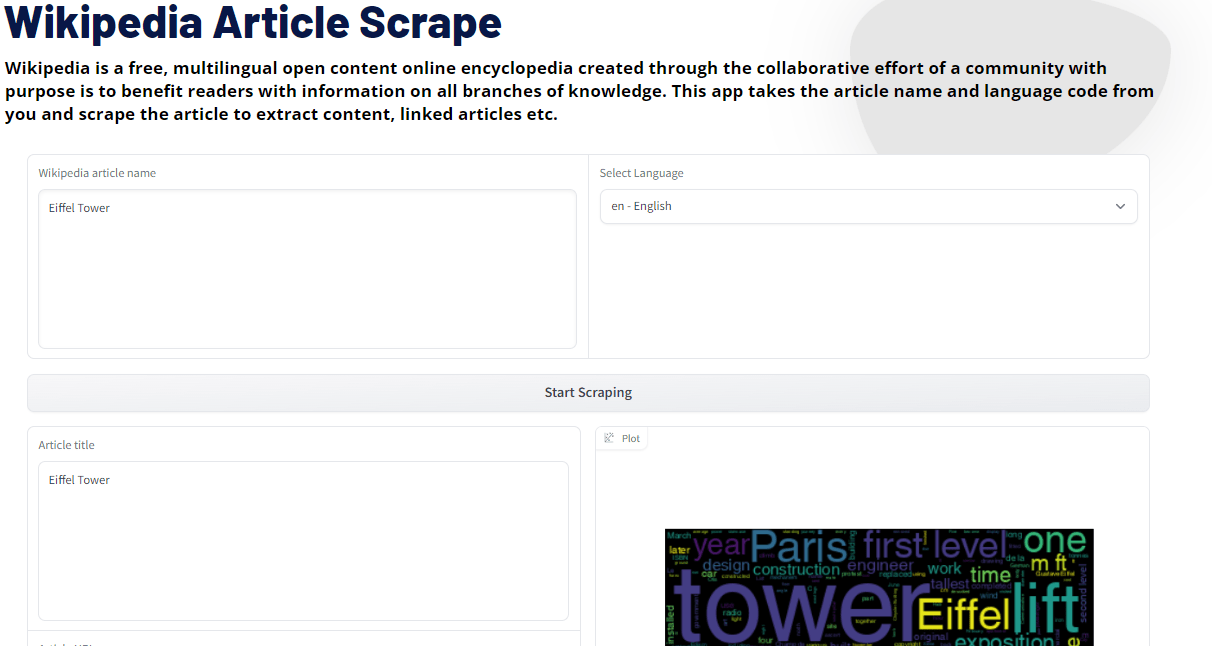Click the word cloud plot image
Image resolution: width=1212 pixels, height=646 pixels.
(x=878, y=587)
